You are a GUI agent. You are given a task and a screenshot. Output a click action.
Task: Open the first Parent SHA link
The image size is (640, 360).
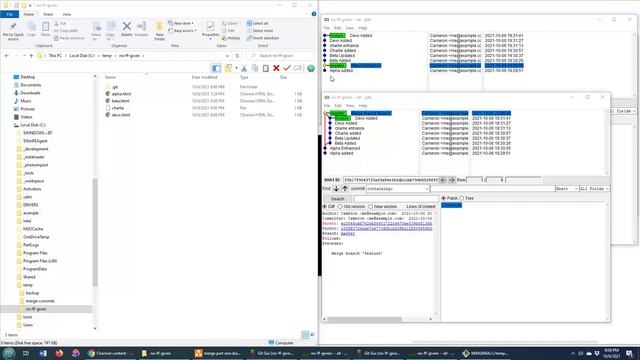click(x=386, y=224)
